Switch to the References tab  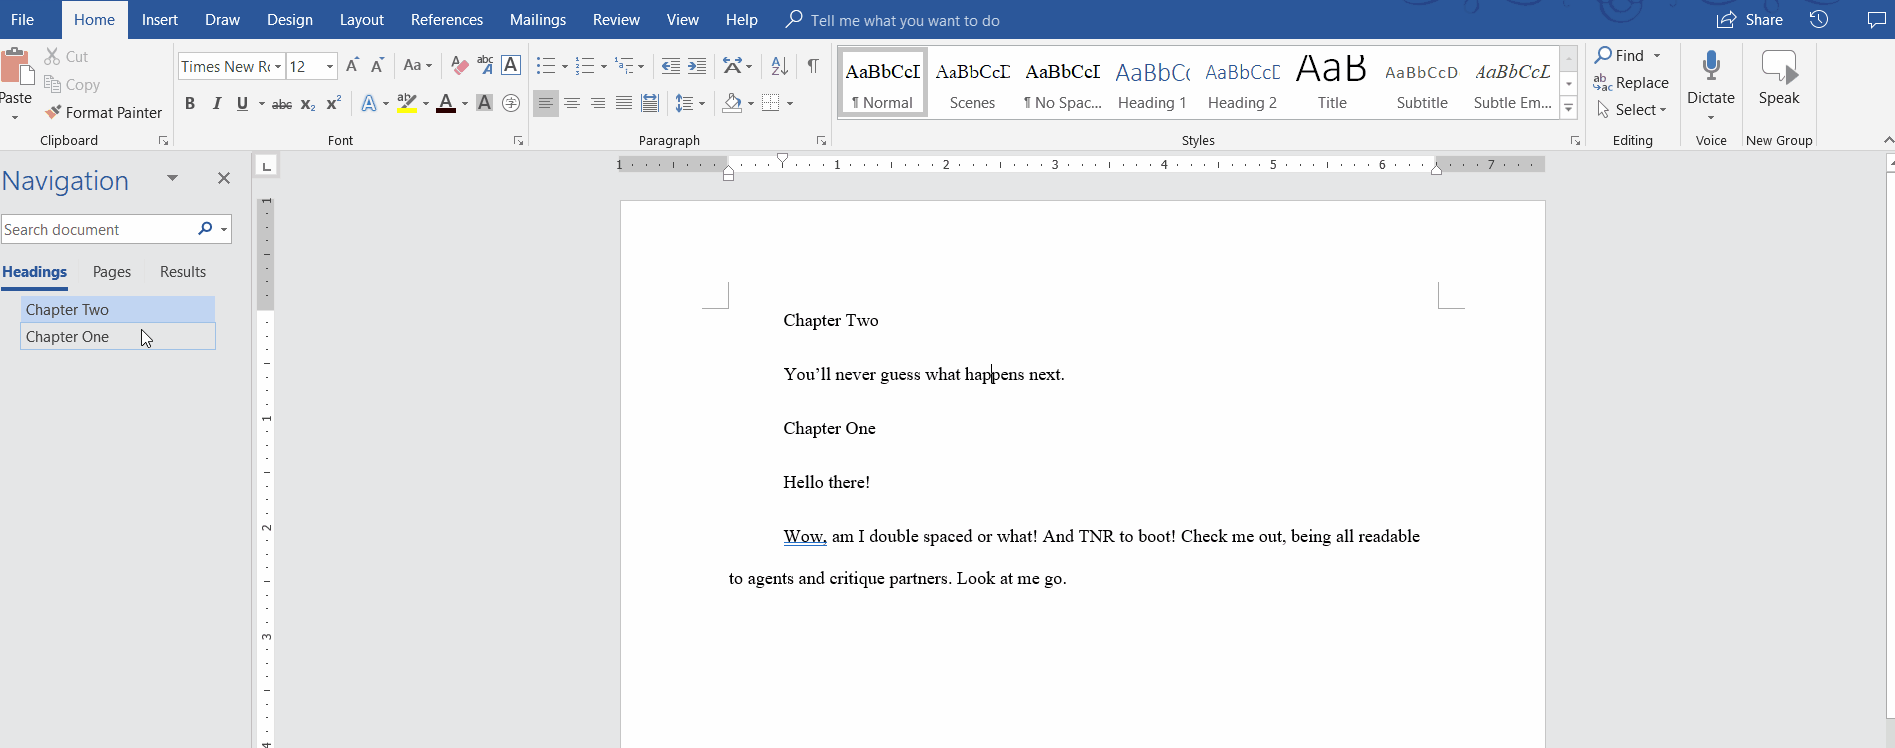click(x=447, y=20)
